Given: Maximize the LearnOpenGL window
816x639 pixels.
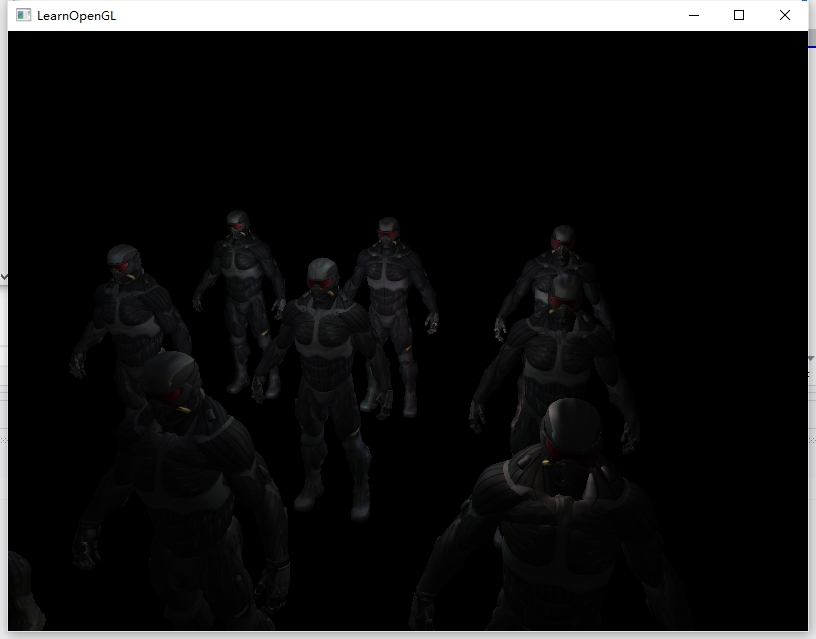Looking at the screenshot, I should [x=739, y=15].
